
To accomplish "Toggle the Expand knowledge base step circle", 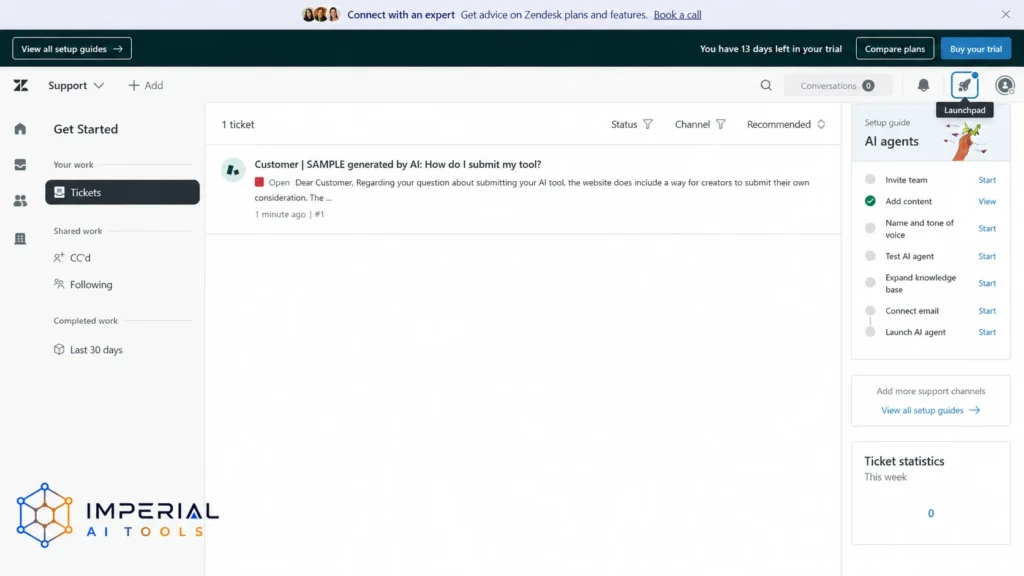I will [x=870, y=283].
